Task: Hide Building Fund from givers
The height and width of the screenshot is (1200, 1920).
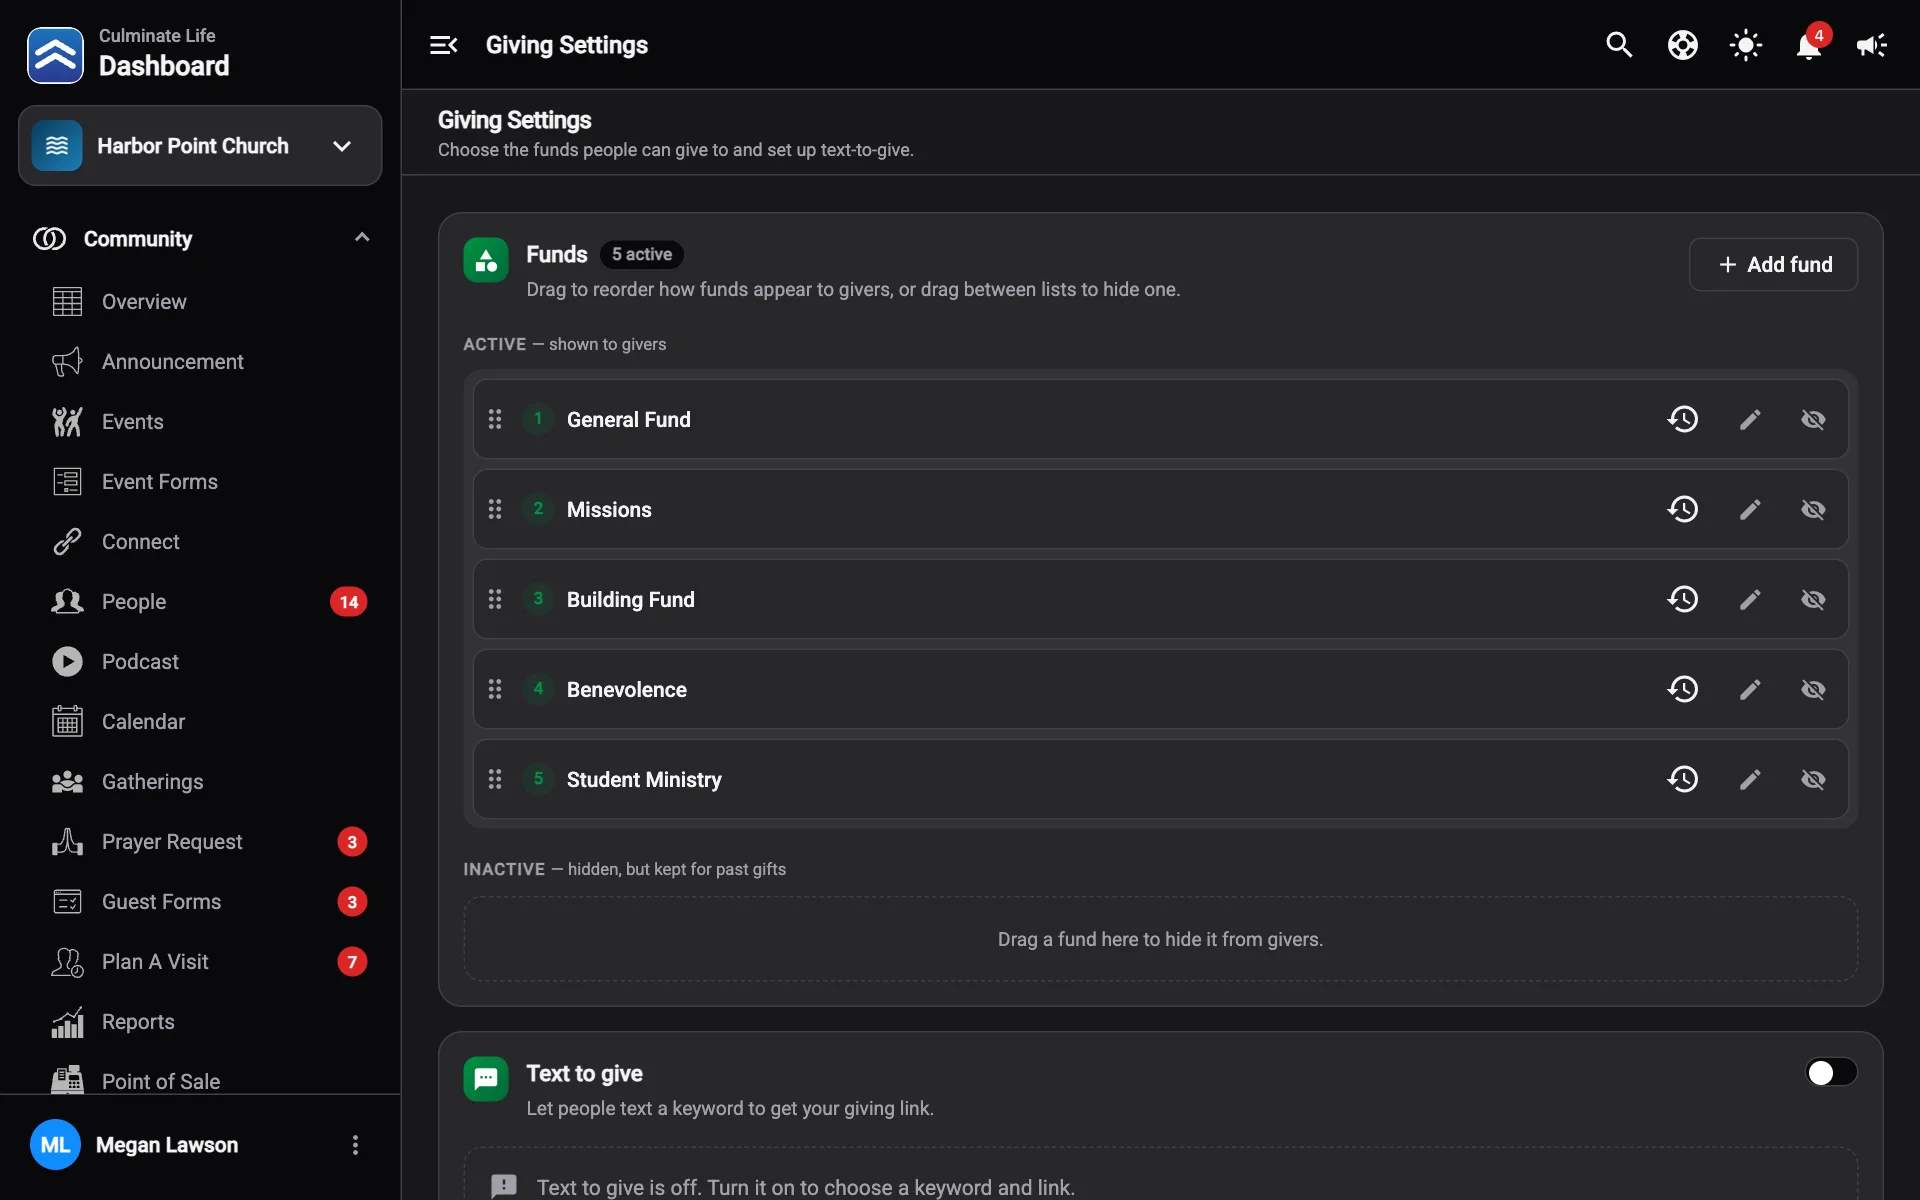Action: click(1813, 599)
